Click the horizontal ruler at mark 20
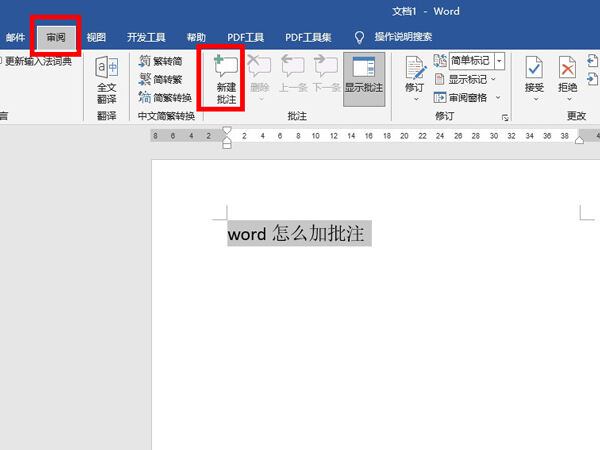Viewport: 600px width, 450px height. click(404, 136)
